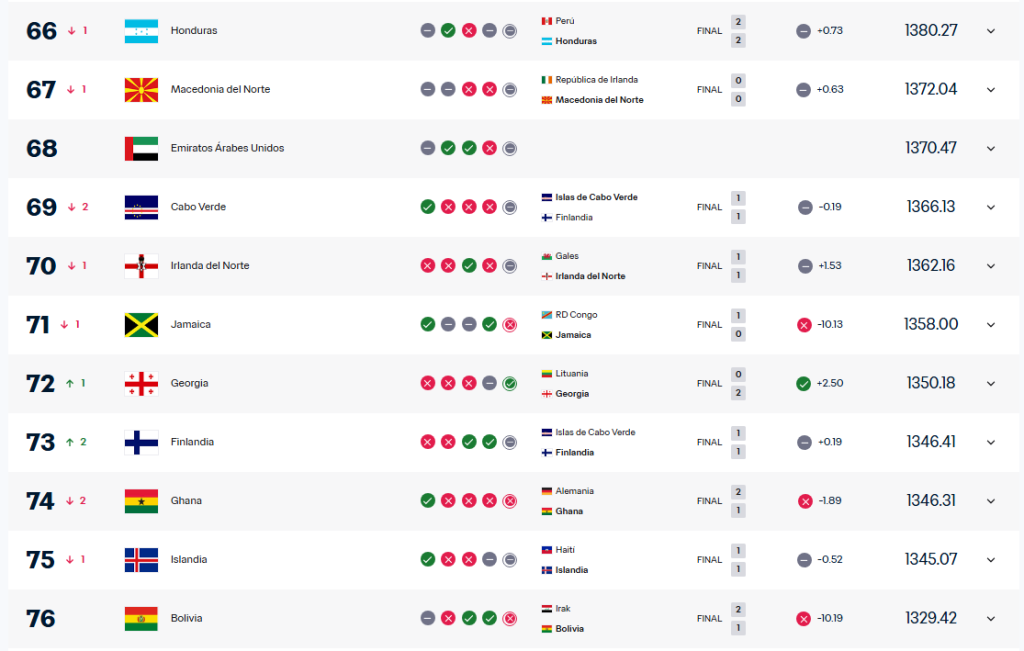
Task: Click the Jamaica flag icon
Action: (x=141, y=324)
